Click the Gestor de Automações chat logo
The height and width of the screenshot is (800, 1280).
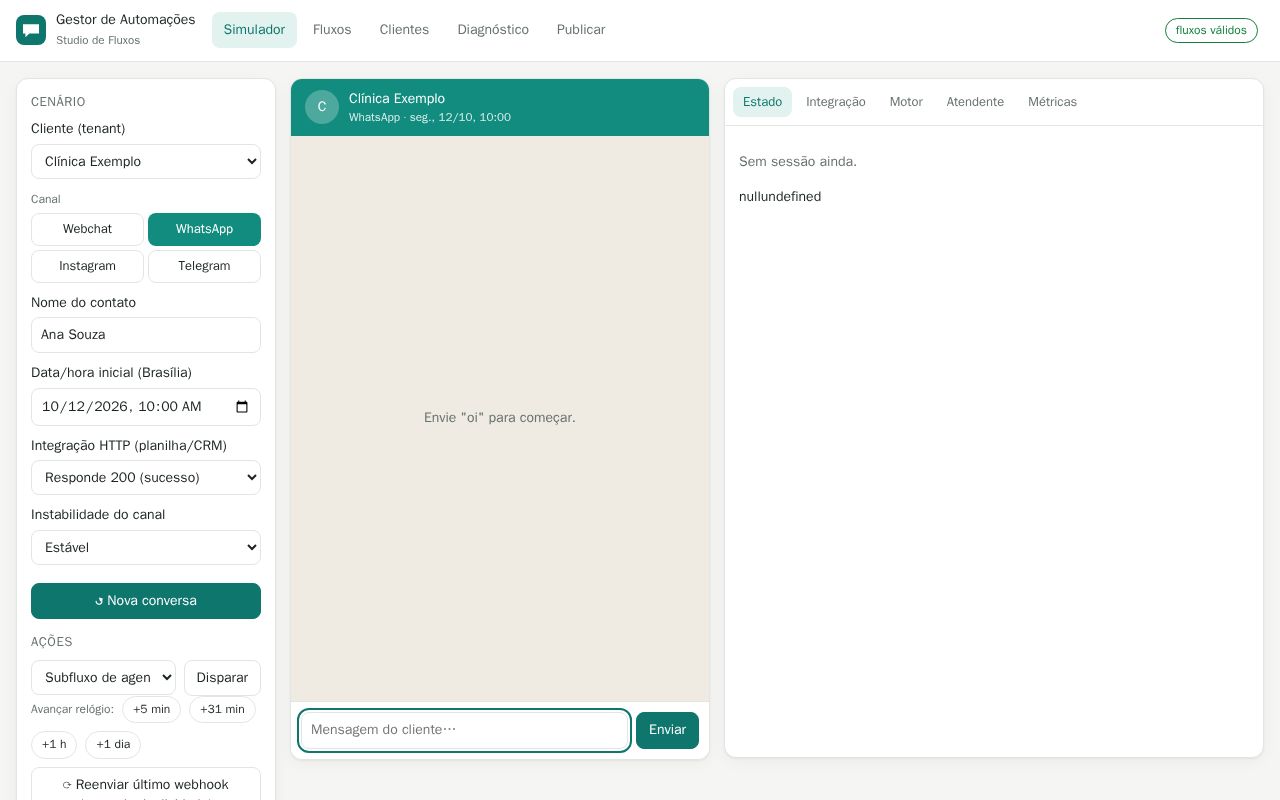[31, 30]
